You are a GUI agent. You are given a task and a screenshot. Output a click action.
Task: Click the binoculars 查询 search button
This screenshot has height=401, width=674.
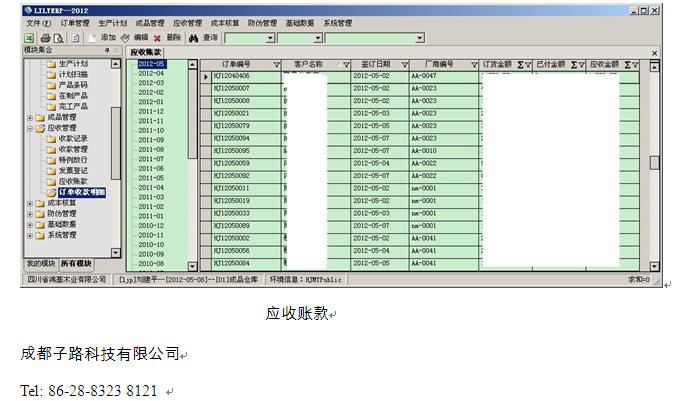202,37
